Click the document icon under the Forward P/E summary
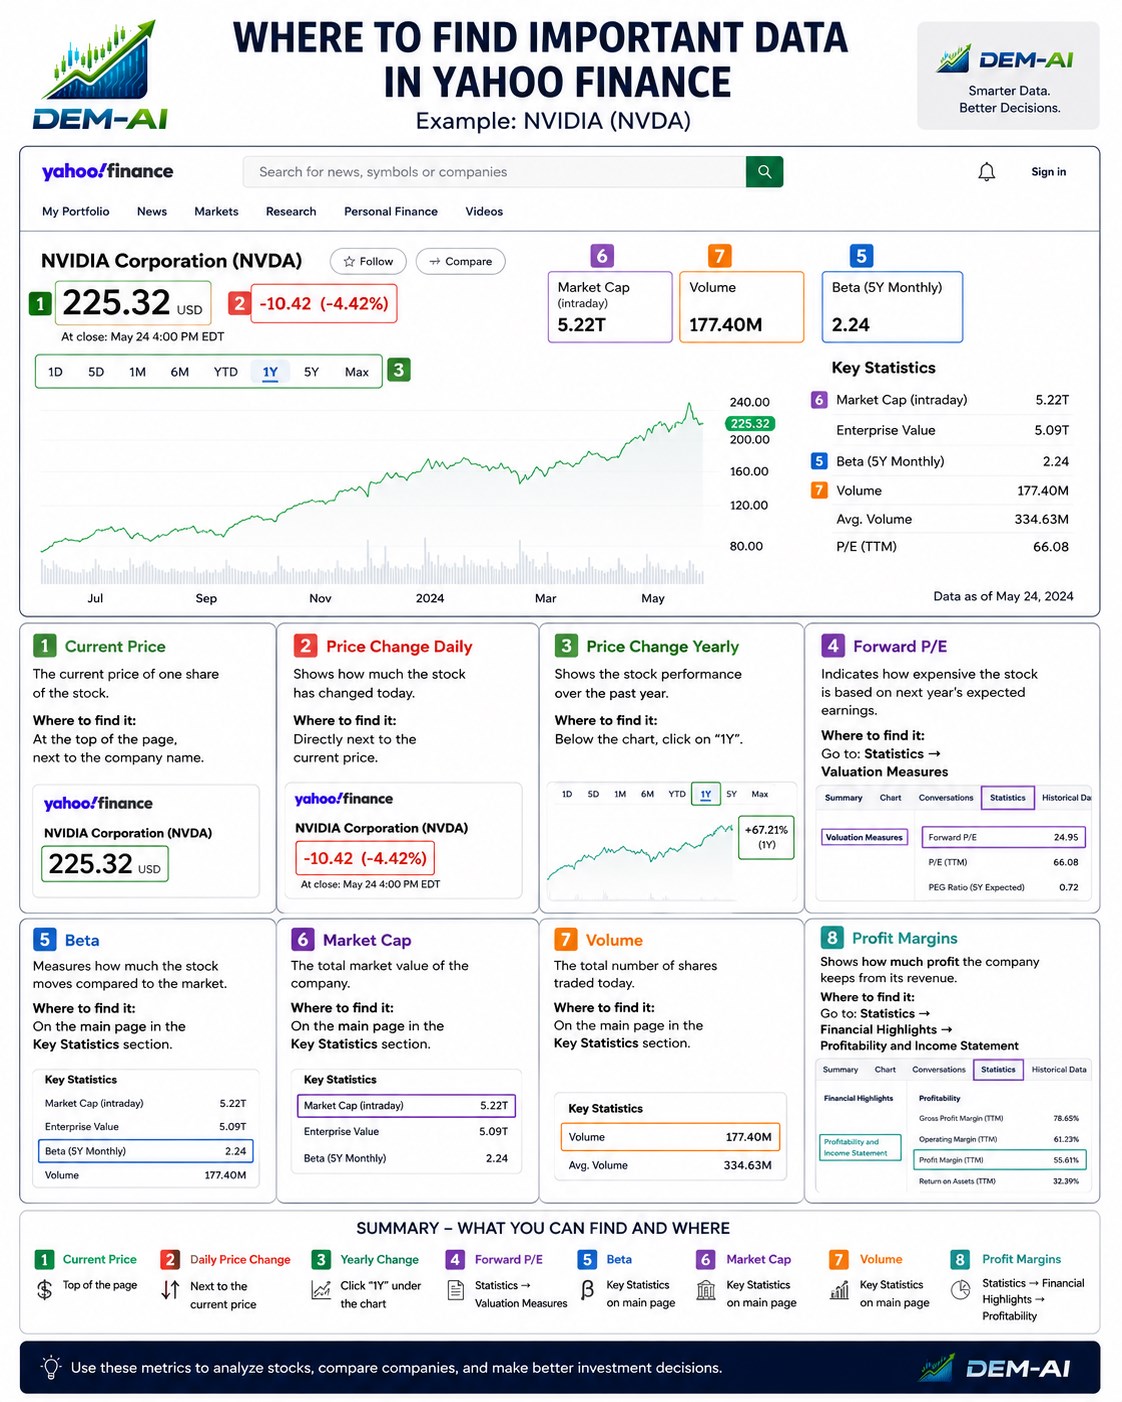Image resolution: width=1122 pixels, height=1402 pixels. point(455,1290)
